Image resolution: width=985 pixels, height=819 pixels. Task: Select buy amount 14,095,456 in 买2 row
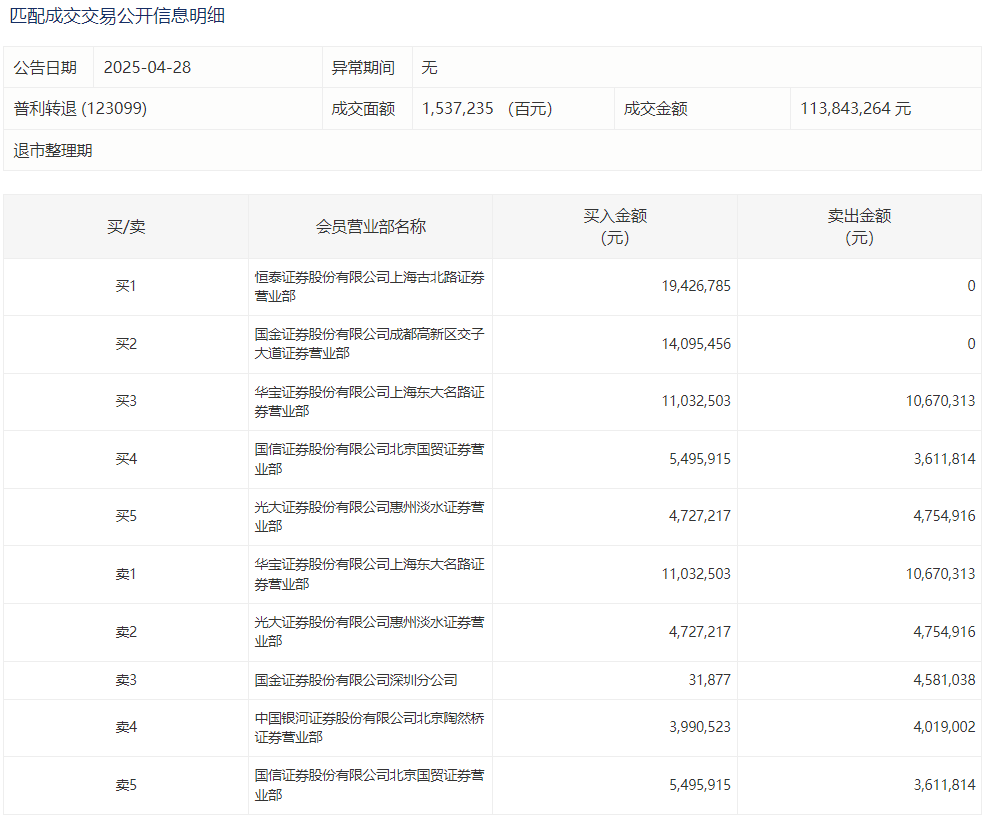696,344
